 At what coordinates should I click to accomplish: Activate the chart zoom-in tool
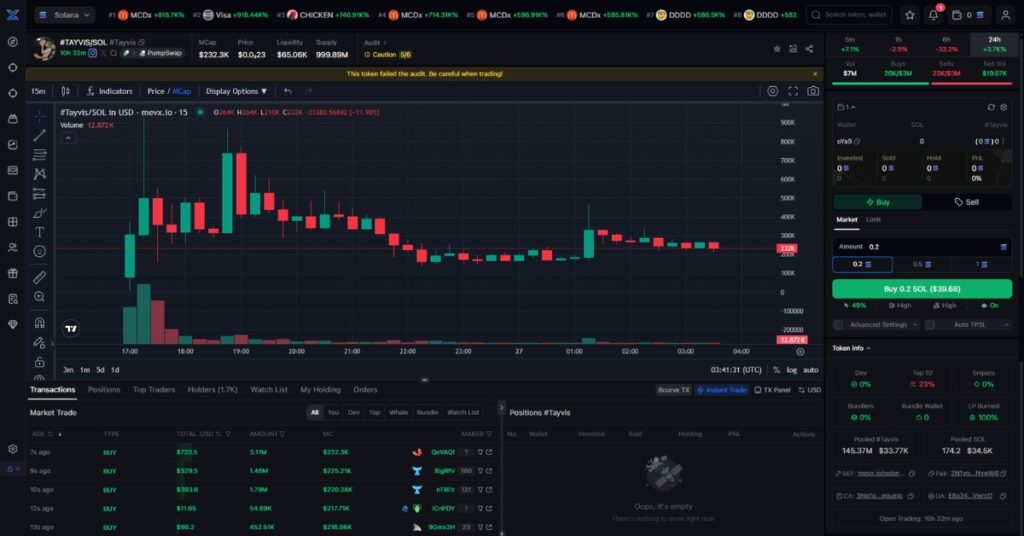point(39,297)
